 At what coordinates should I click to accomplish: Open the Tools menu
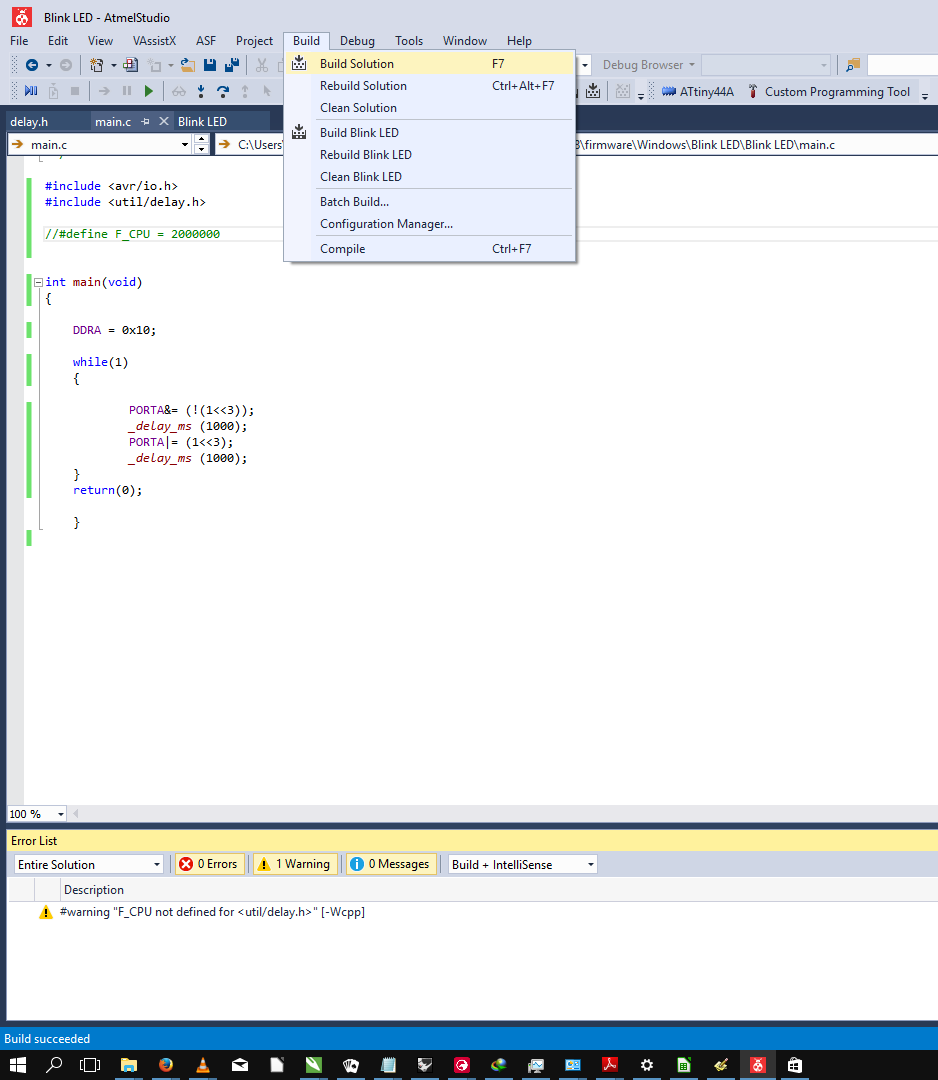click(408, 41)
